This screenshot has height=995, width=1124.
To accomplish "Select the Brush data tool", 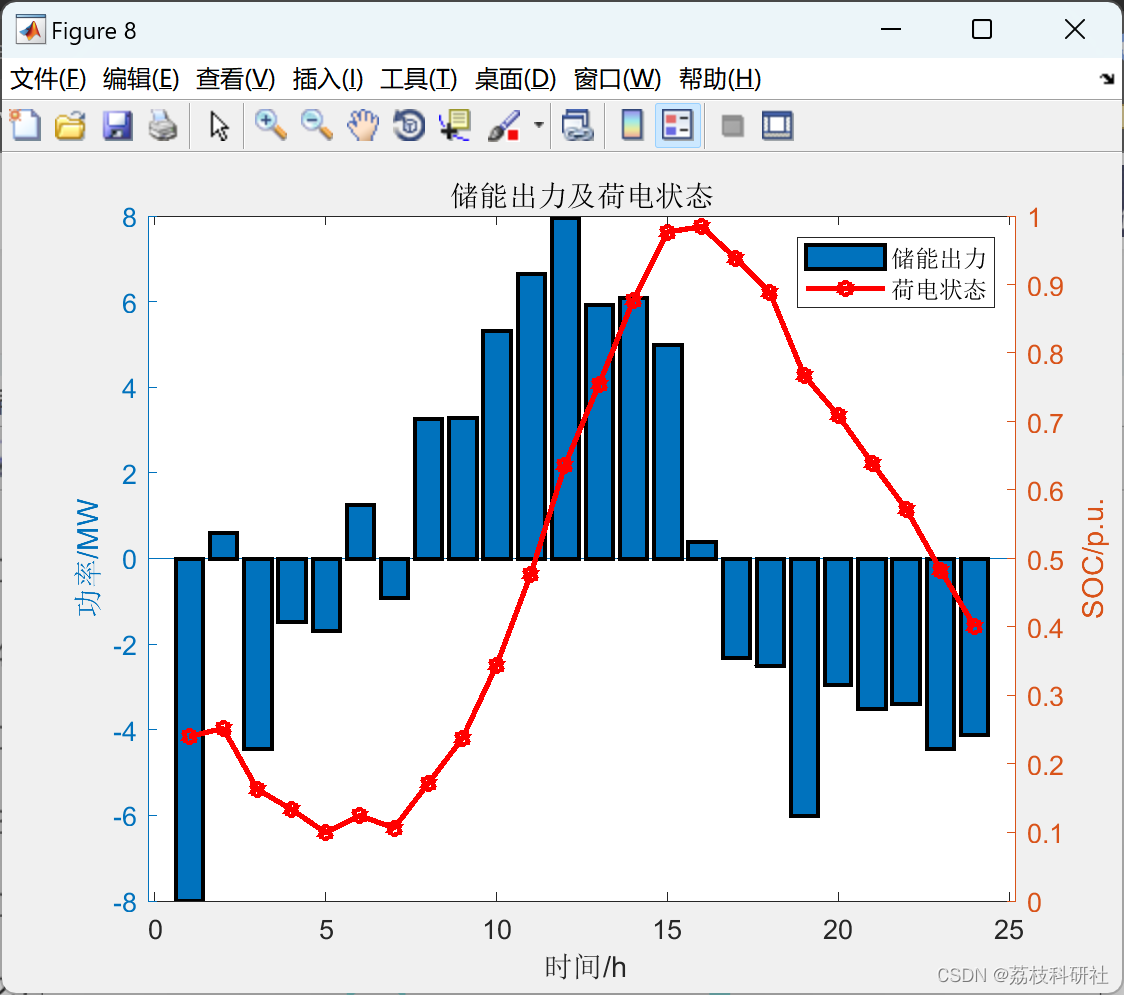I will coord(503,125).
